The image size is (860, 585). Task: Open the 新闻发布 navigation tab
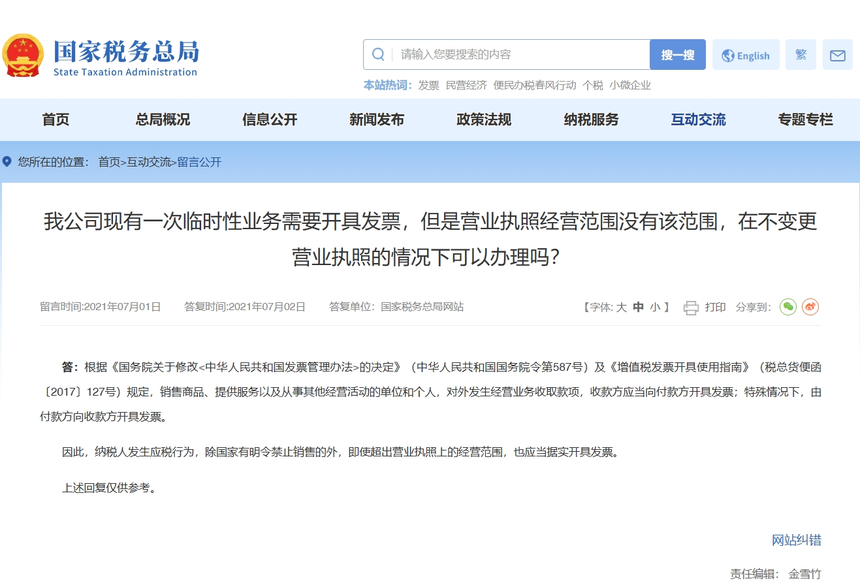[x=377, y=120]
